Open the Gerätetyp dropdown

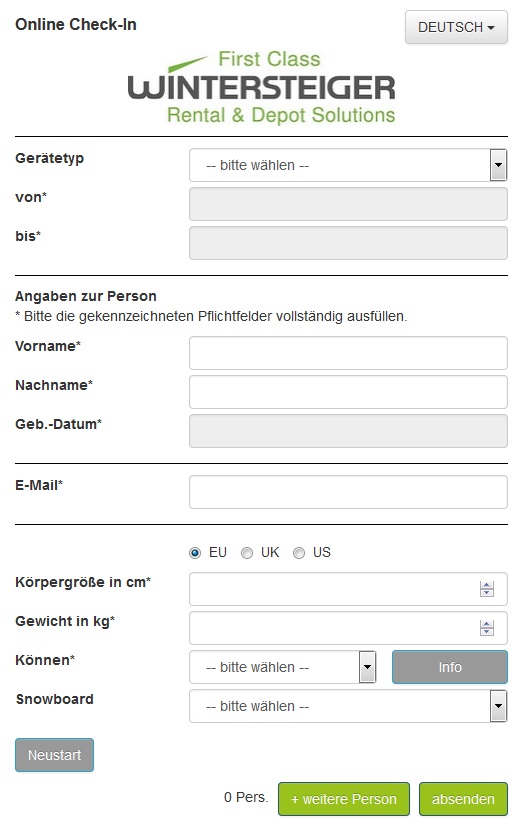pos(348,165)
